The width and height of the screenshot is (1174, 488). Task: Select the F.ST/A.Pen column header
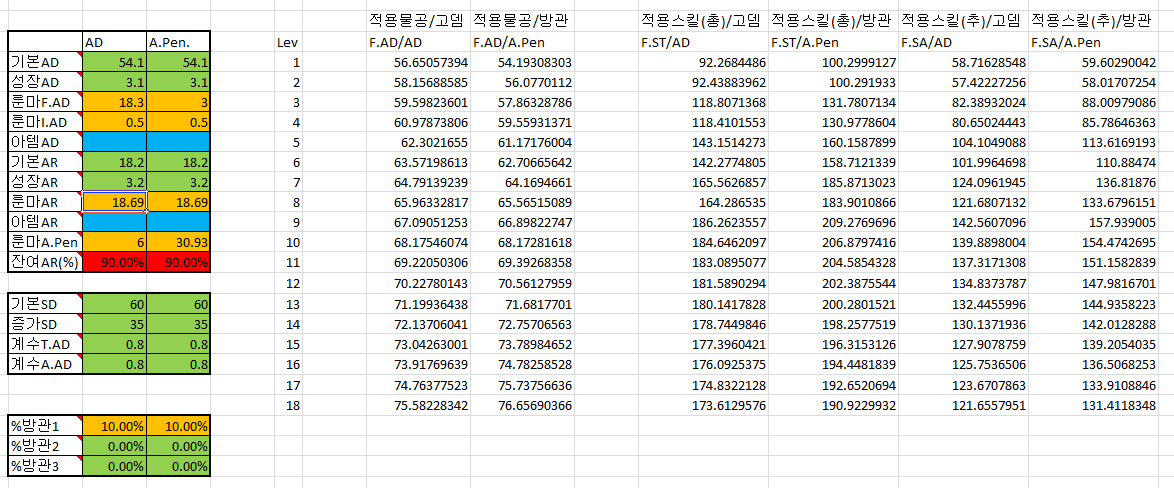(833, 43)
